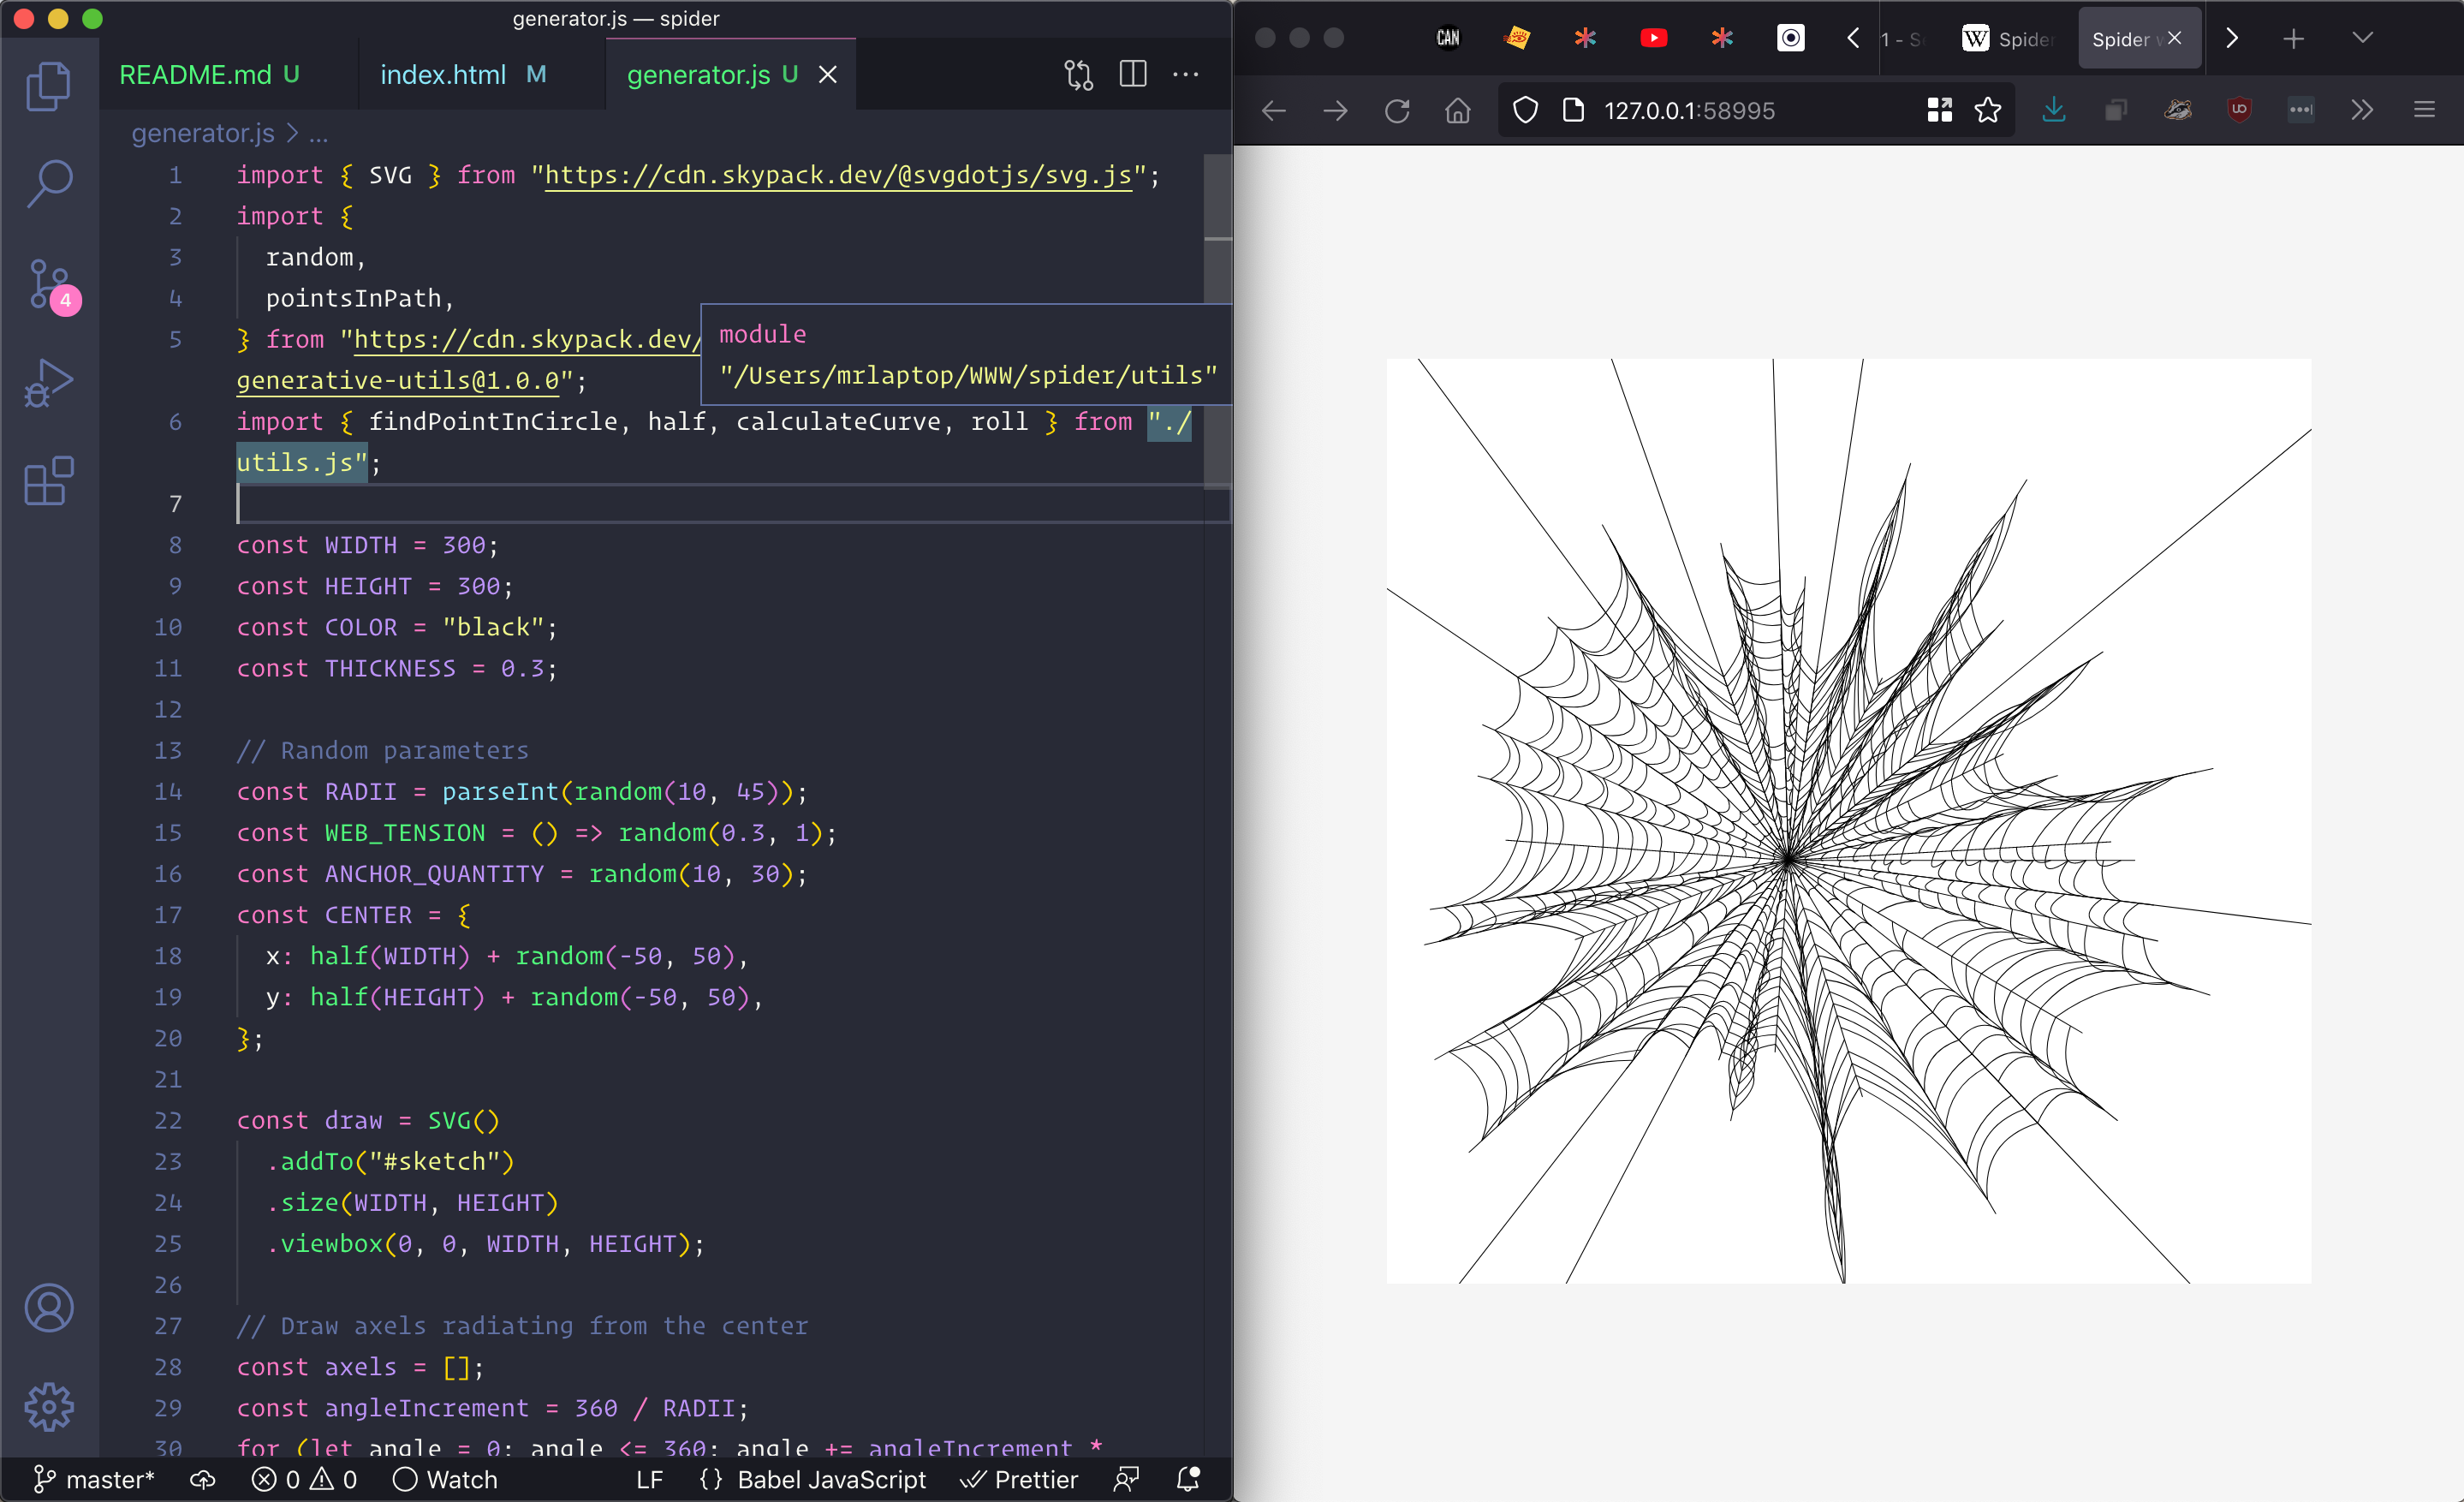The width and height of the screenshot is (2464, 1502).
Task: Click the 127.0.0.1:58995 address bar
Action: pyautogui.click(x=1690, y=110)
